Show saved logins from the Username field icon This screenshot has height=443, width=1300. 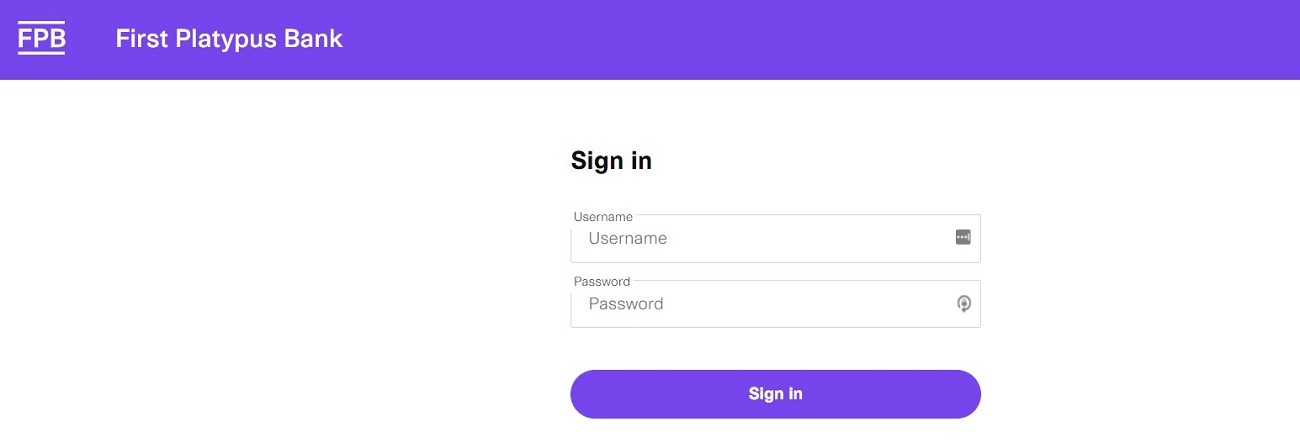pyautogui.click(x=963, y=237)
